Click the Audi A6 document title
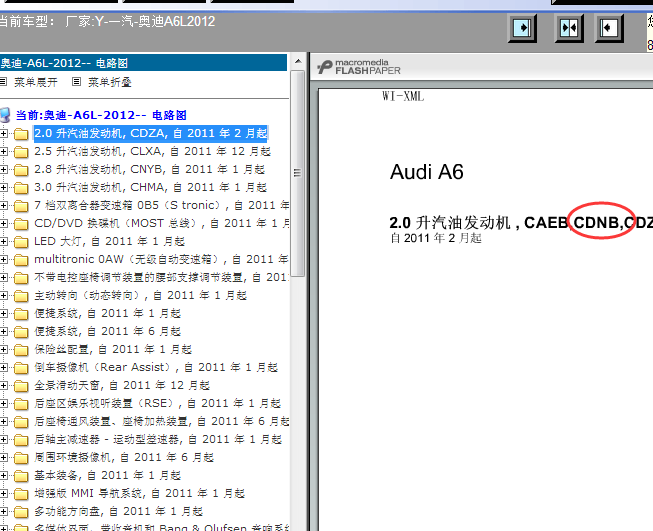This screenshot has height=531, width=653. pos(426,172)
